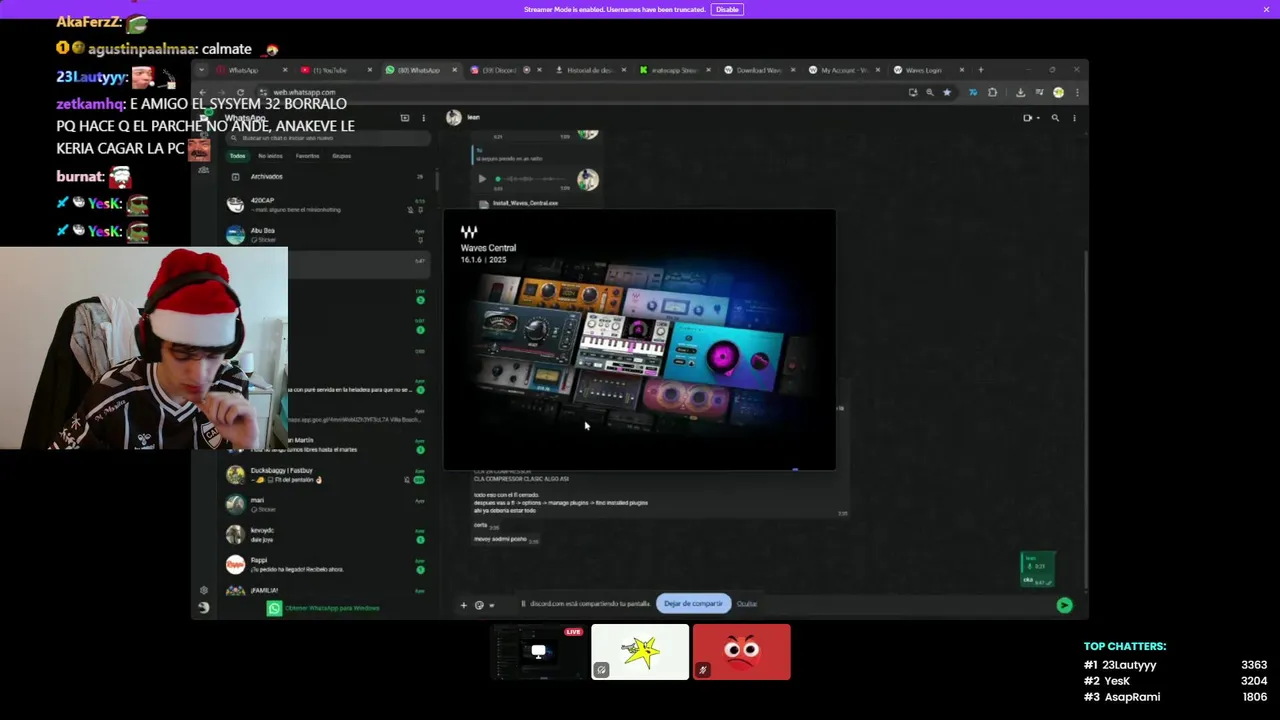
Task: Open the Abu Bea chat
Action: pos(328,235)
